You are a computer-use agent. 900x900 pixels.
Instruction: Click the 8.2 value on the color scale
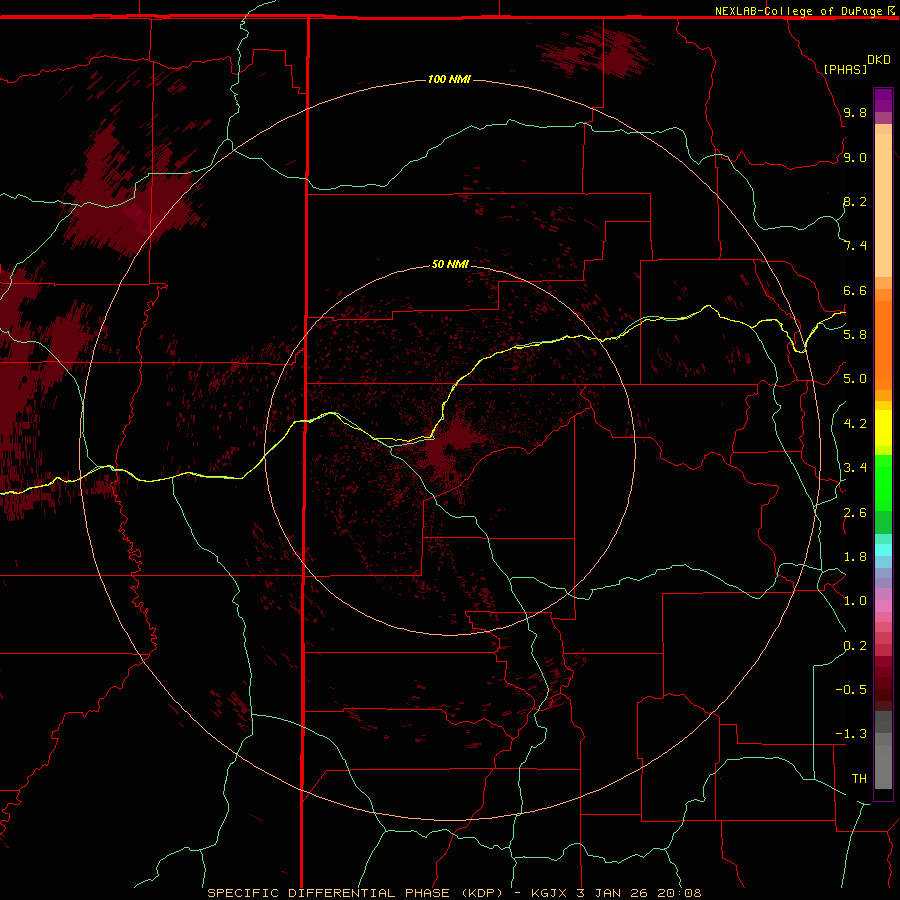coord(855,201)
